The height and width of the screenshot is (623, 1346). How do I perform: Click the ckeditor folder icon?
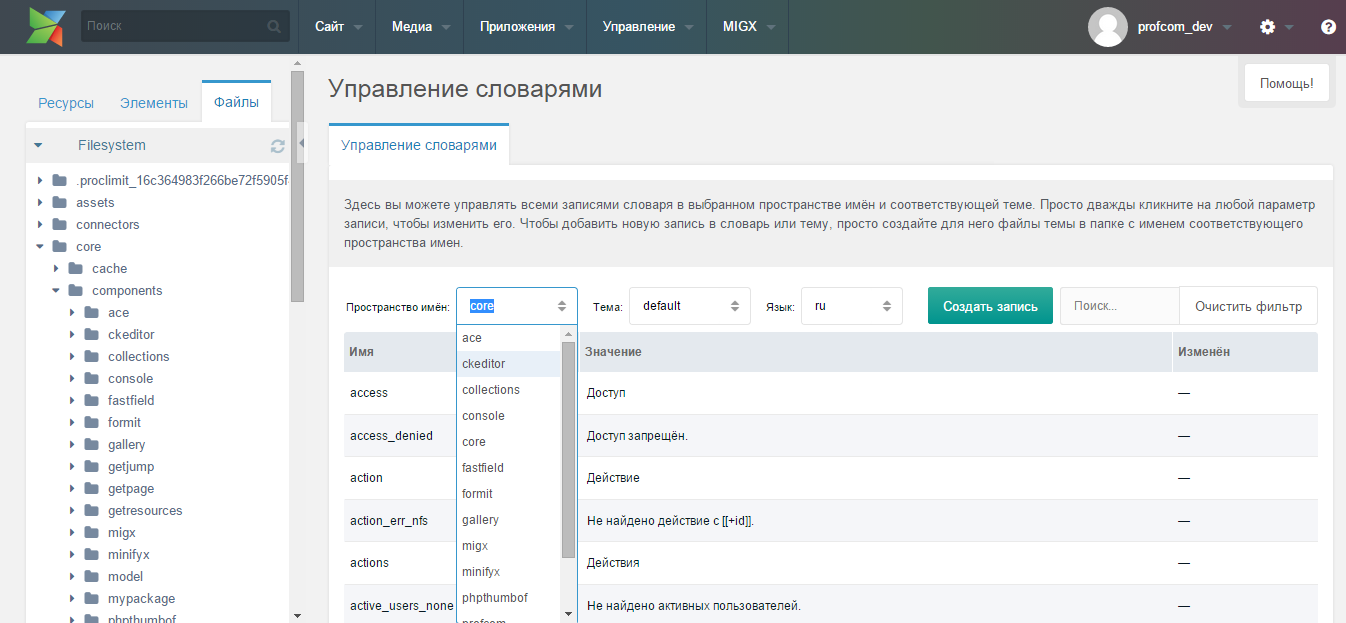click(89, 334)
